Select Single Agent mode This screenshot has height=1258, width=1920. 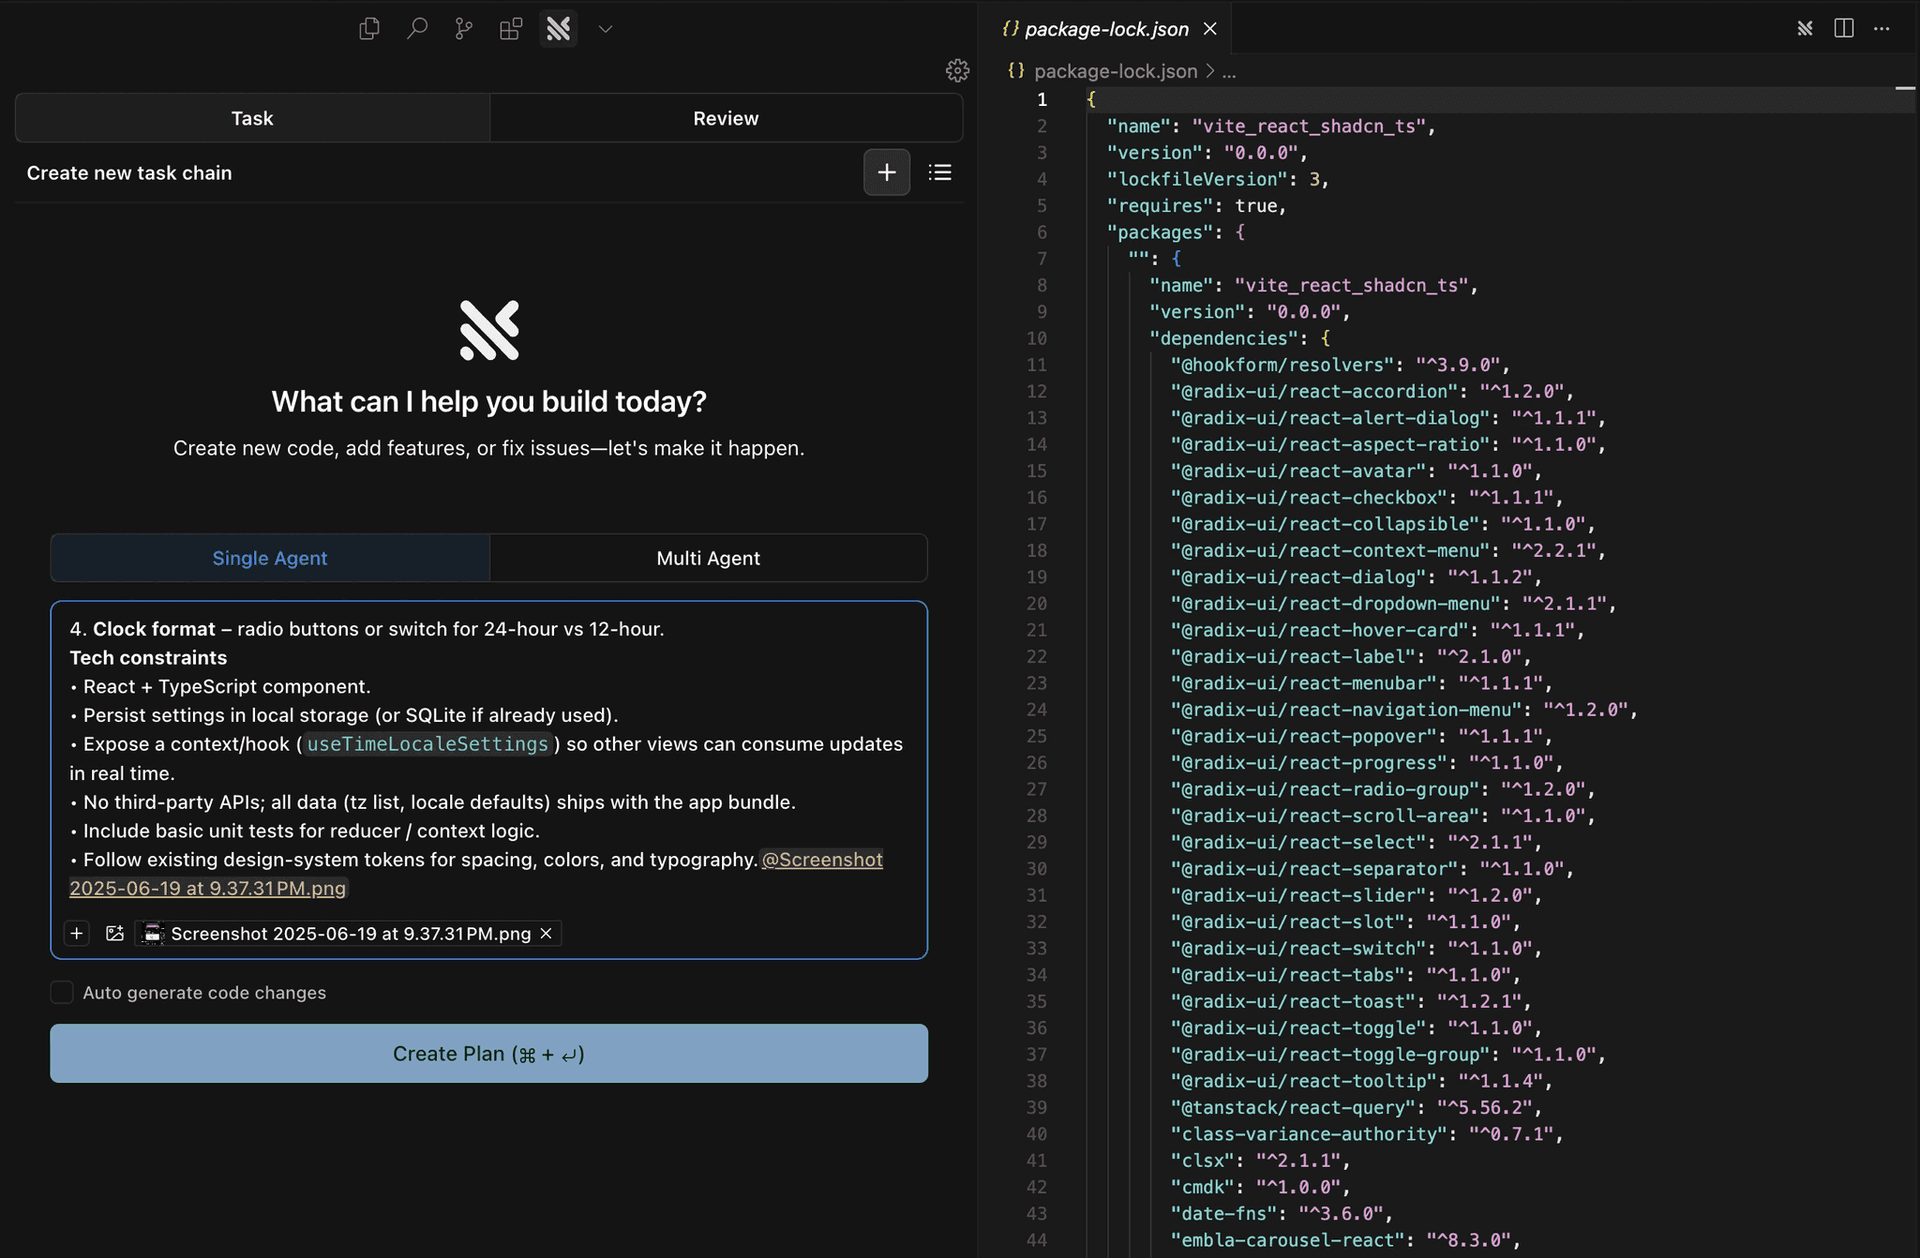270,558
